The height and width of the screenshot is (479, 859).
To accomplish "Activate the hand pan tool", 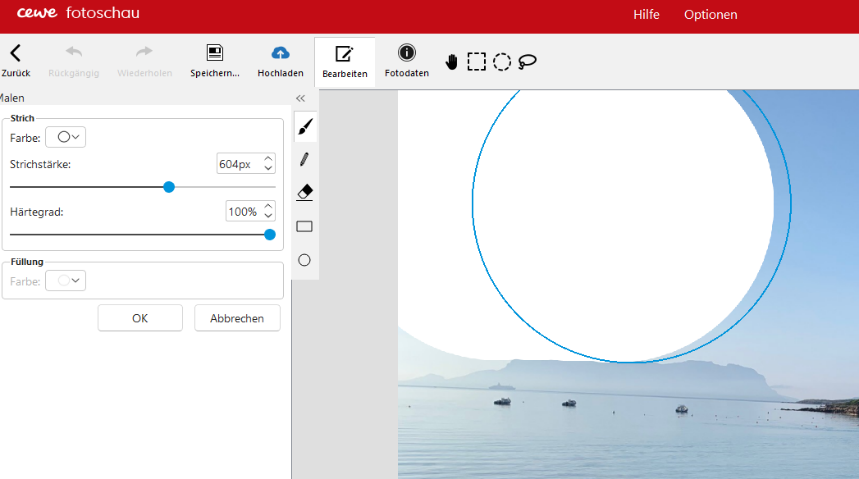I will click(x=451, y=62).
